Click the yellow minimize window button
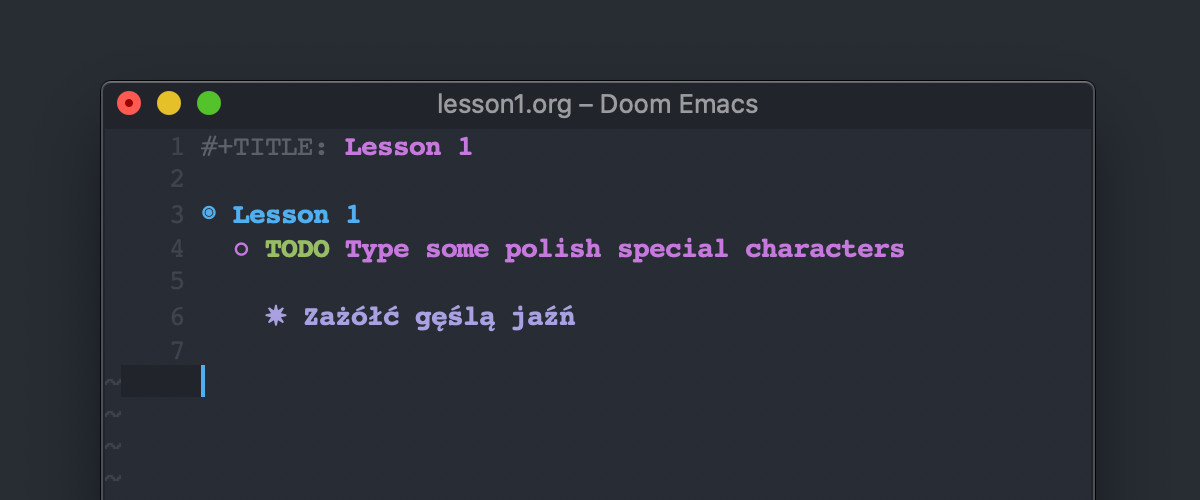Image resolution: width=1200 pixels, height=500 pixels. tap(169, 103)
